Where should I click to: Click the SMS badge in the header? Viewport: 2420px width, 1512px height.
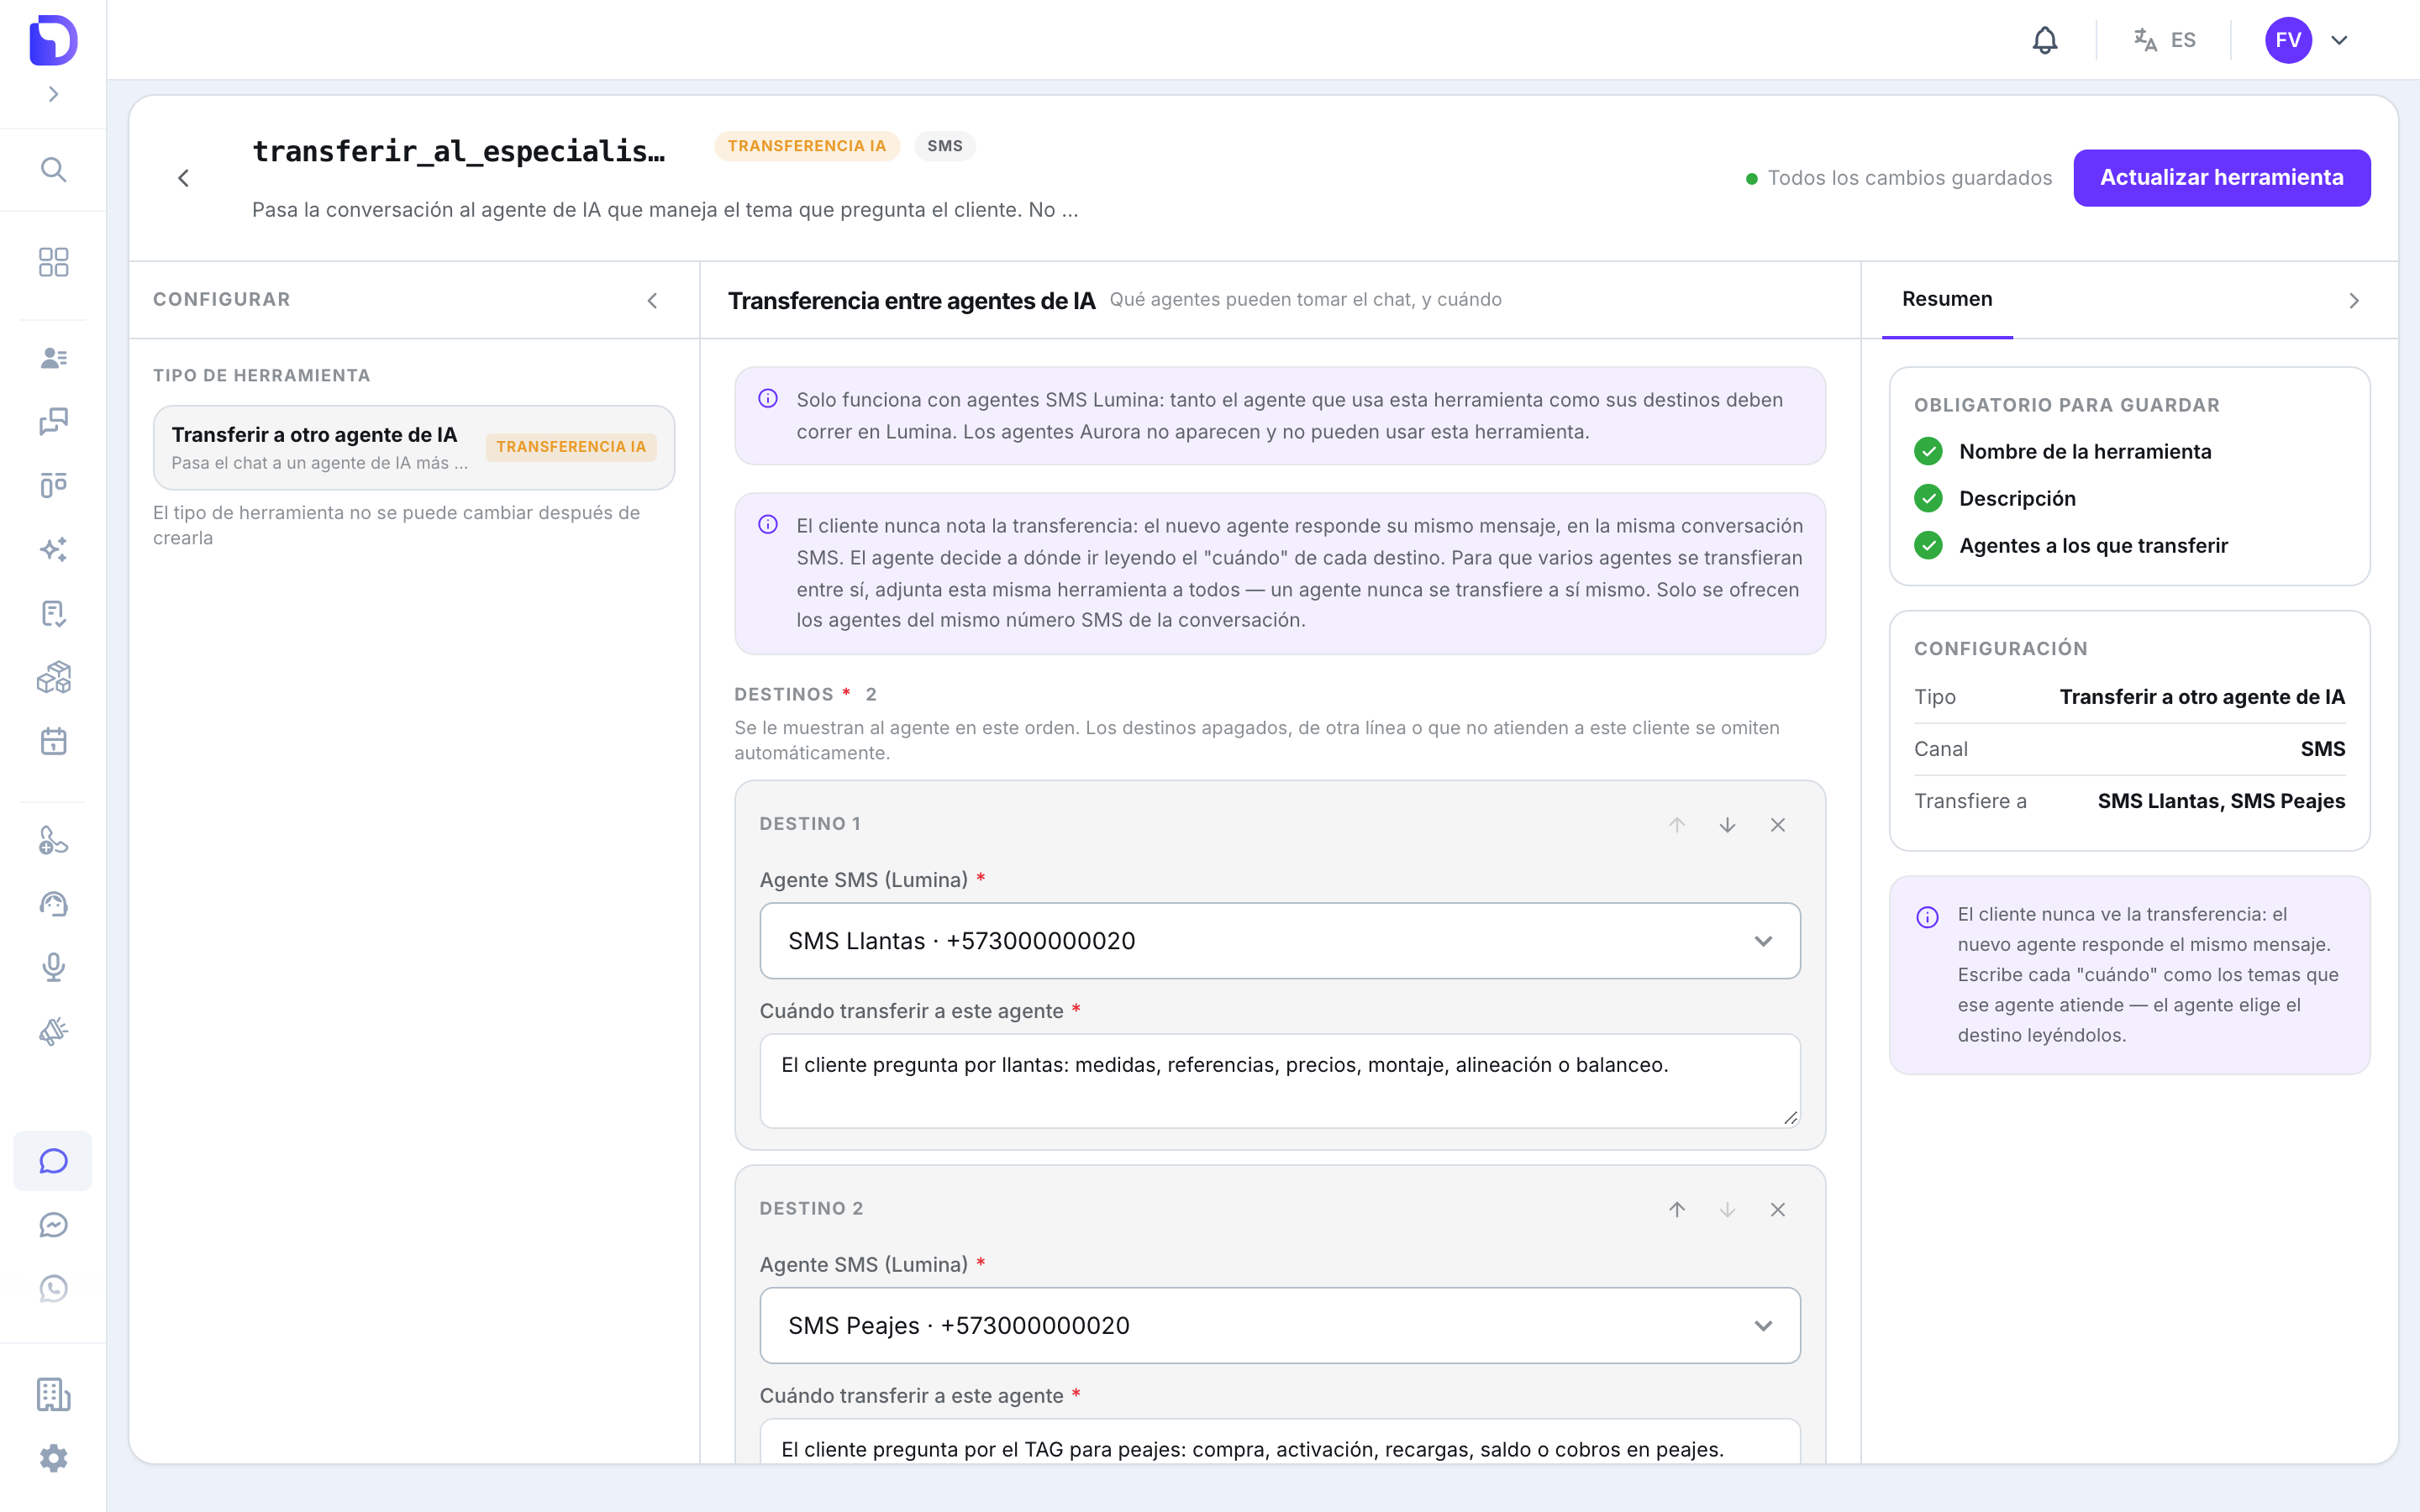pos(945,146)
